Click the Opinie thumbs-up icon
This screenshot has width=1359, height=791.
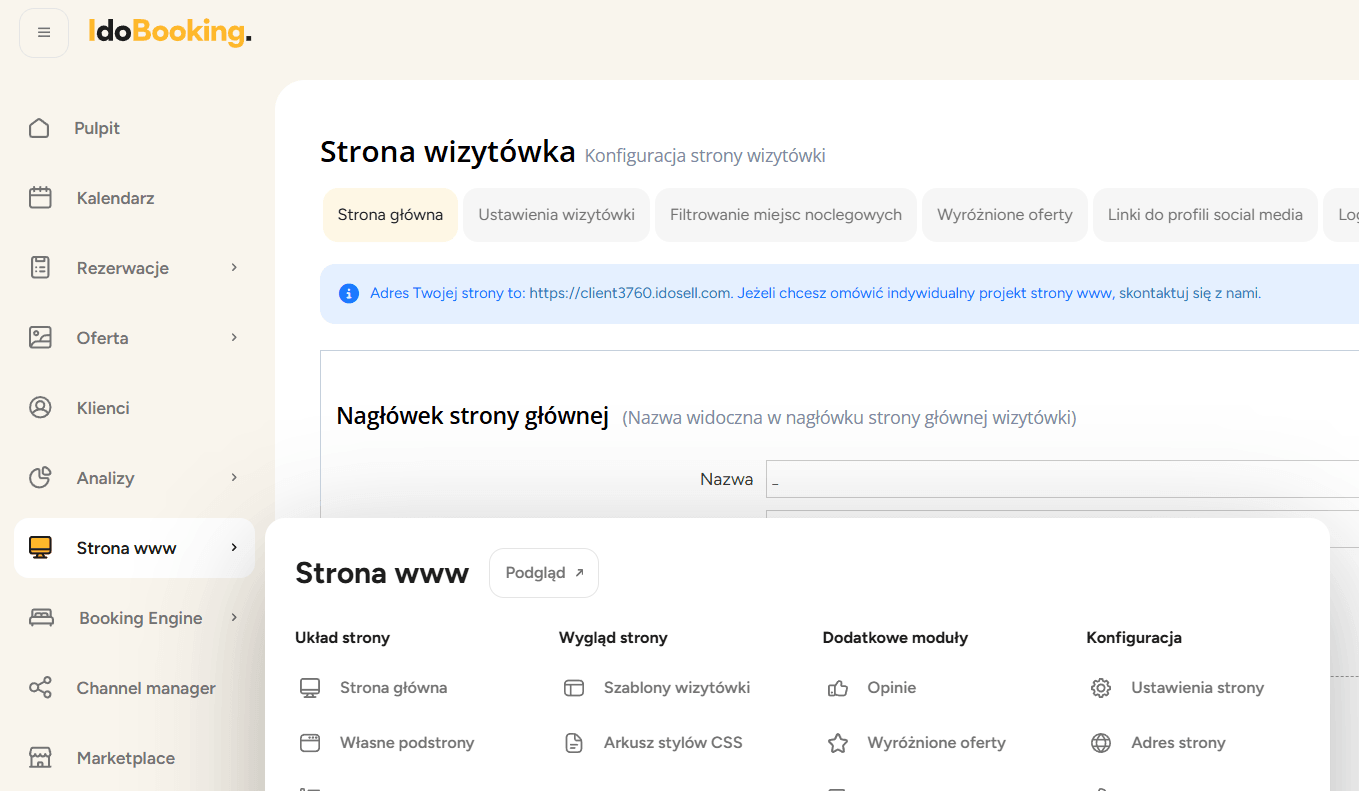[838, 688]
